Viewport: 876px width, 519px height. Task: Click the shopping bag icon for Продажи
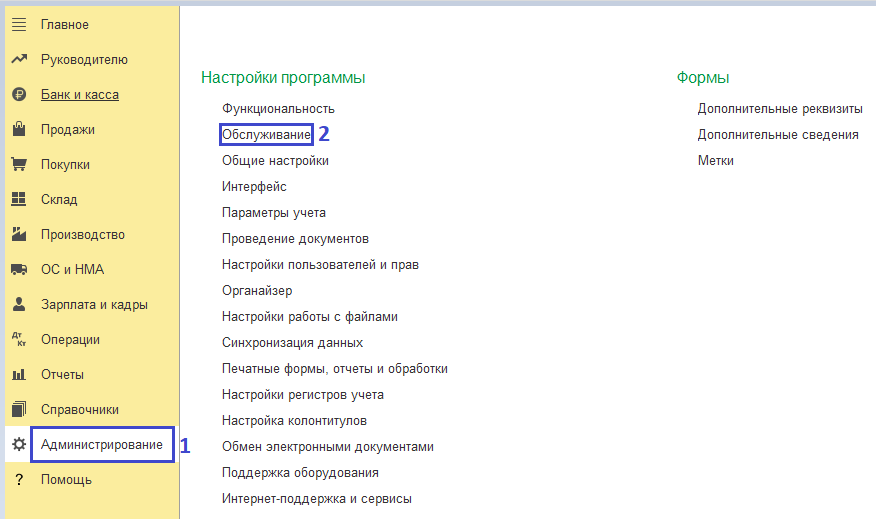click(18, 130)
